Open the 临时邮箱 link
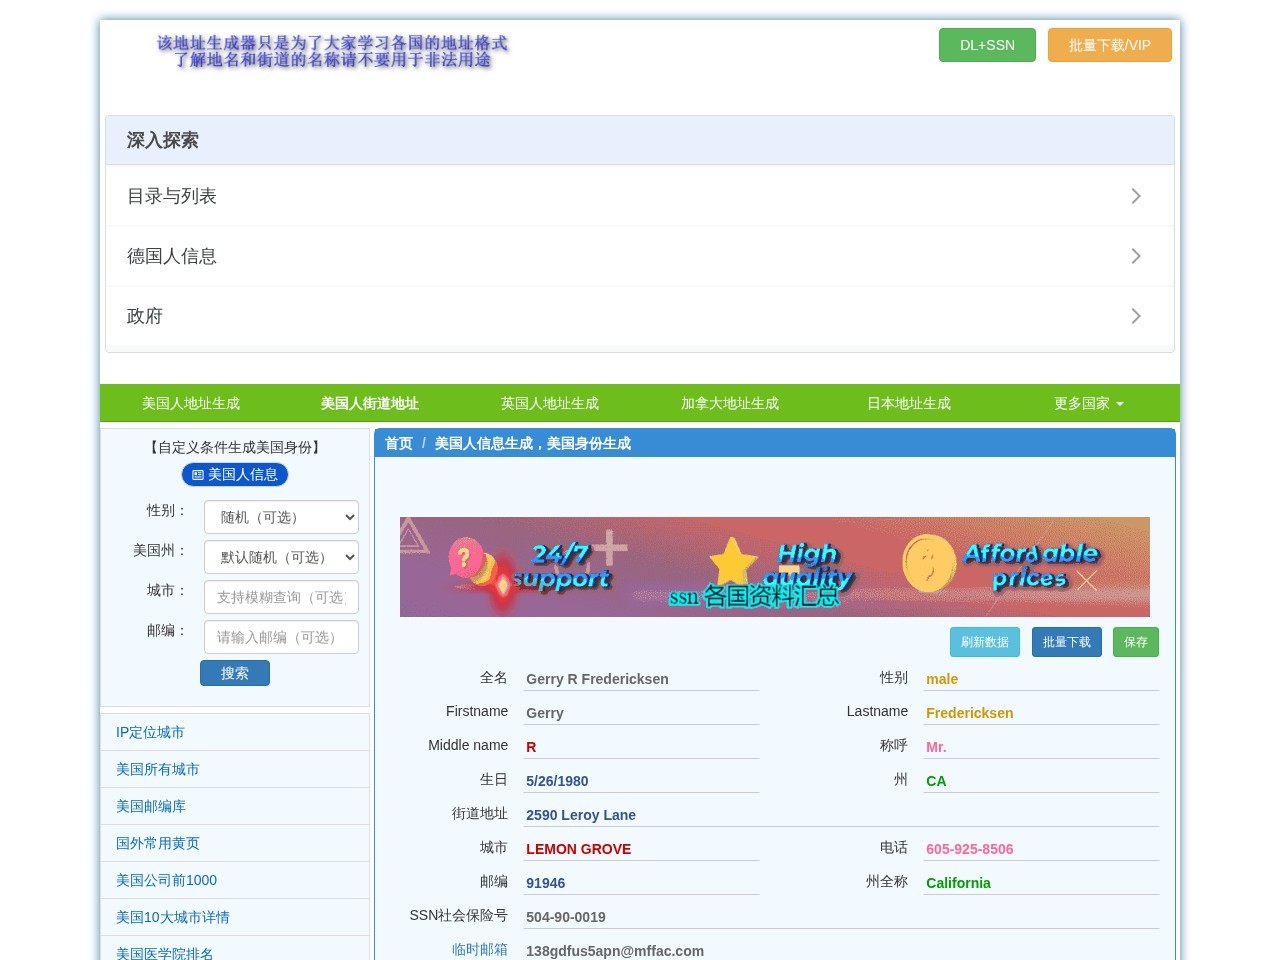Image resolution: width=1280 pixels, height=960 pixels. tap(480, 949)
